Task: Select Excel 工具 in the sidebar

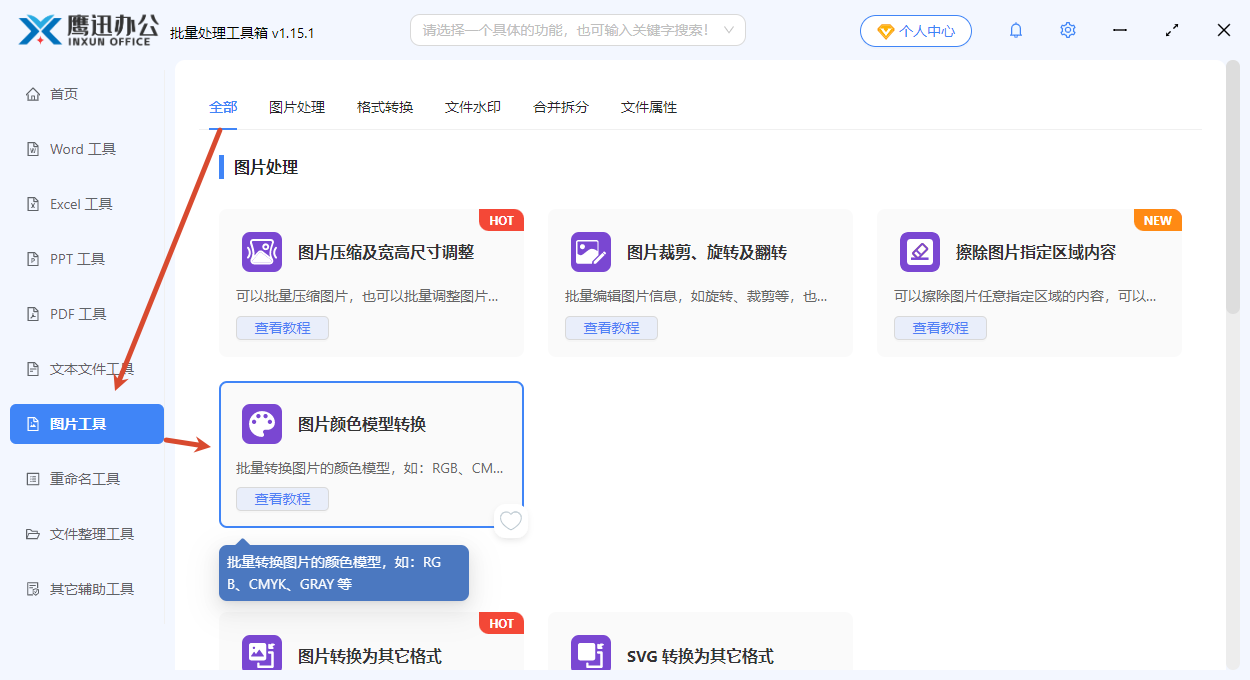Action: (x=87, y=204)
